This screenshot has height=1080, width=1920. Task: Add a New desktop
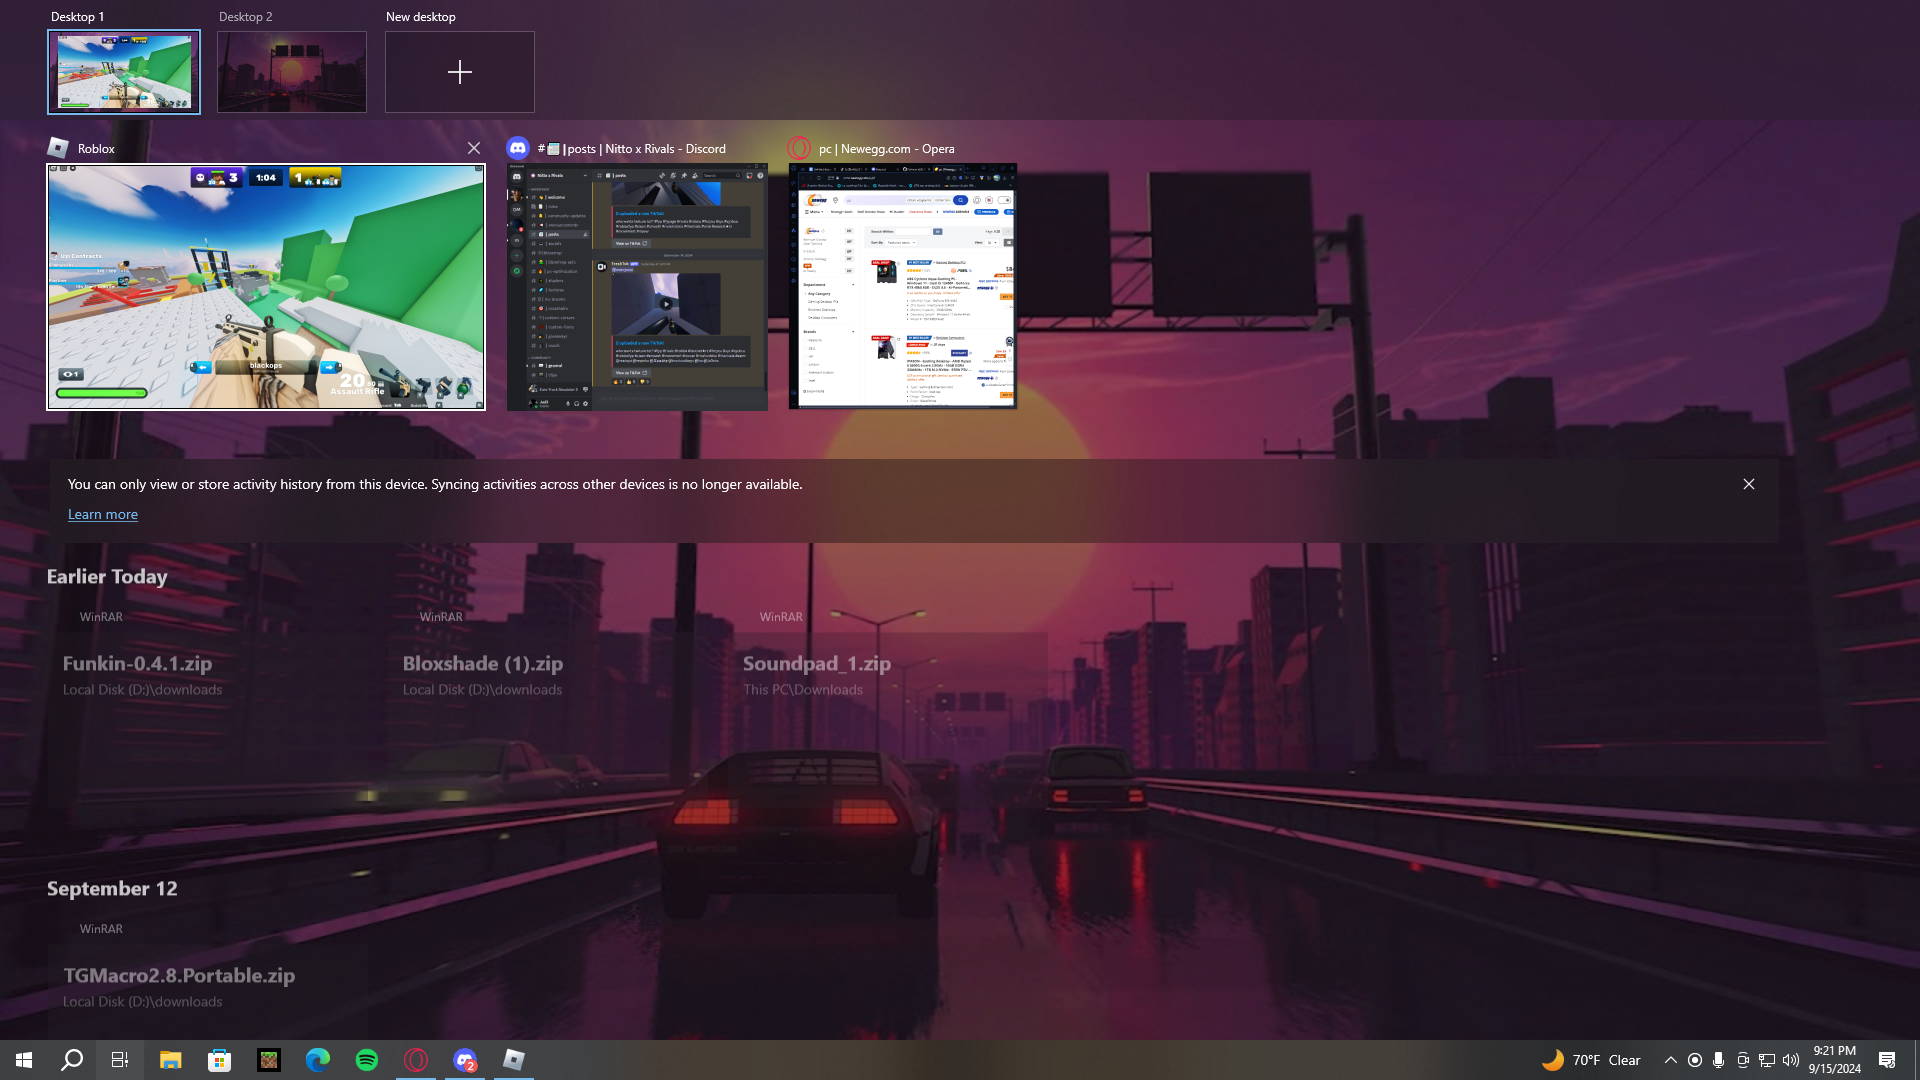tap(459, 71)
